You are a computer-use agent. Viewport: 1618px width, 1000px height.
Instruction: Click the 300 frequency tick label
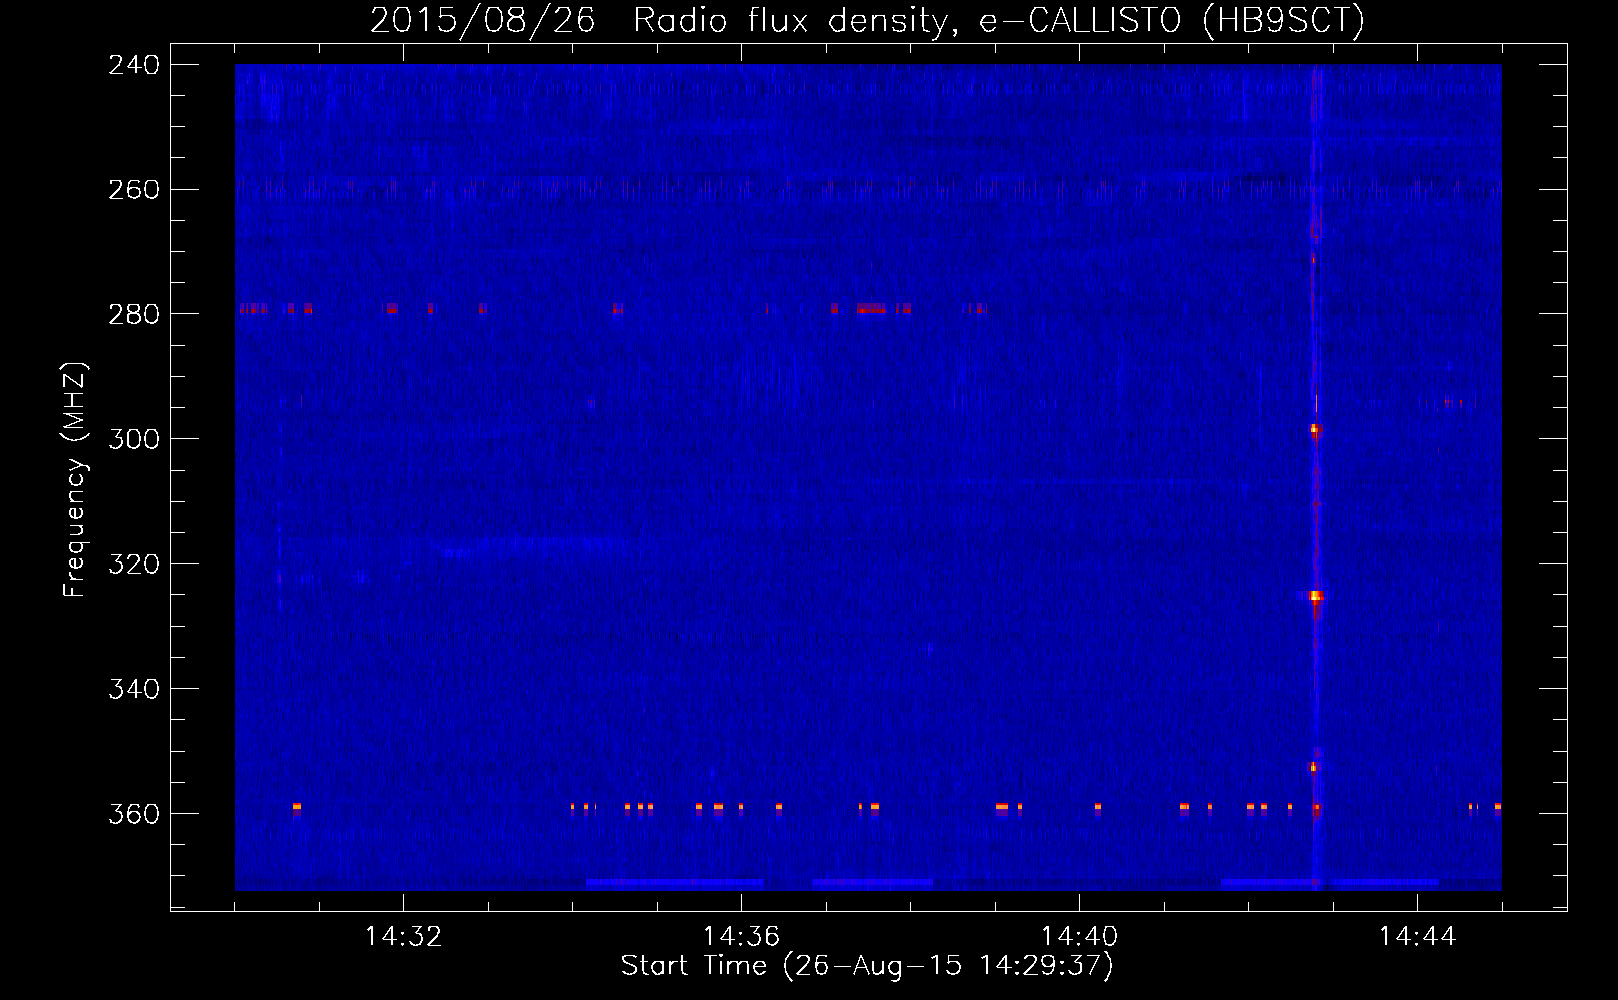tap(134, 439)
